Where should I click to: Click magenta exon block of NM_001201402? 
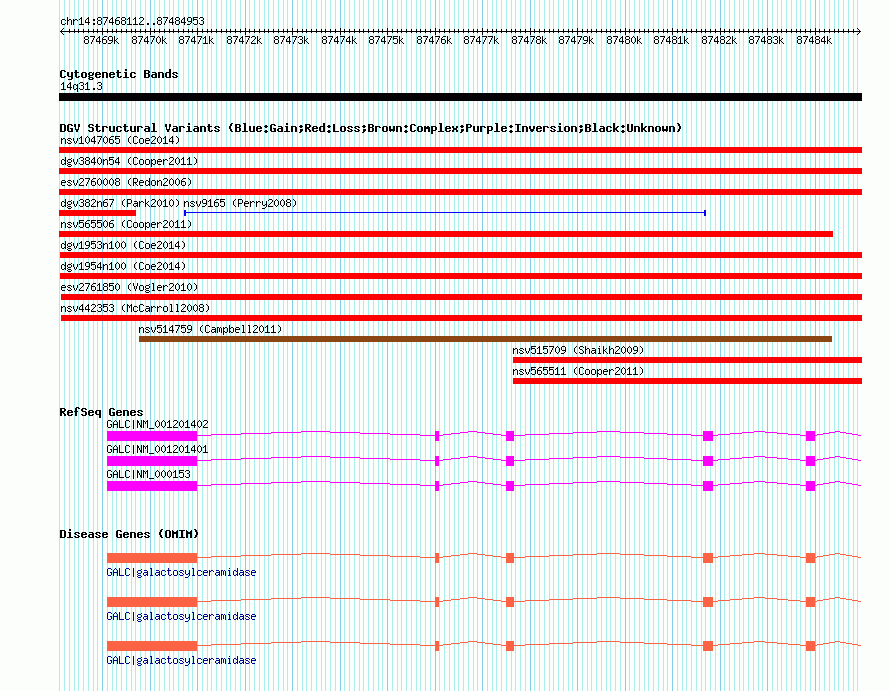152,436
